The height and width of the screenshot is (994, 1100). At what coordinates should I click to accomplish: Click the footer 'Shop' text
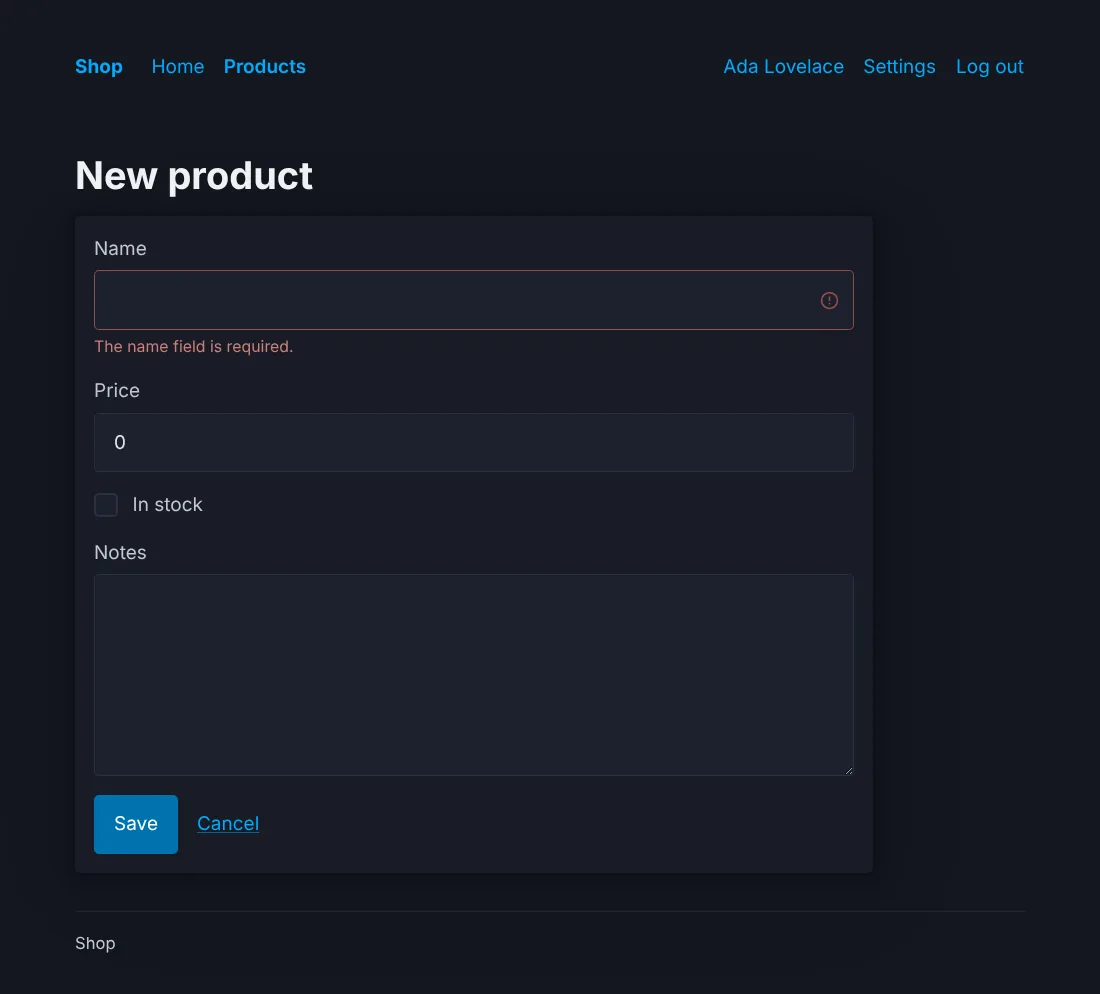point(95,943)
